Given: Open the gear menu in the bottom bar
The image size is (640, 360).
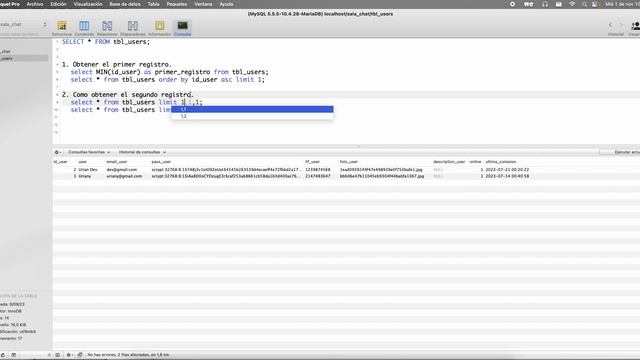Looking at the screenshot, I should coord(69,355).
